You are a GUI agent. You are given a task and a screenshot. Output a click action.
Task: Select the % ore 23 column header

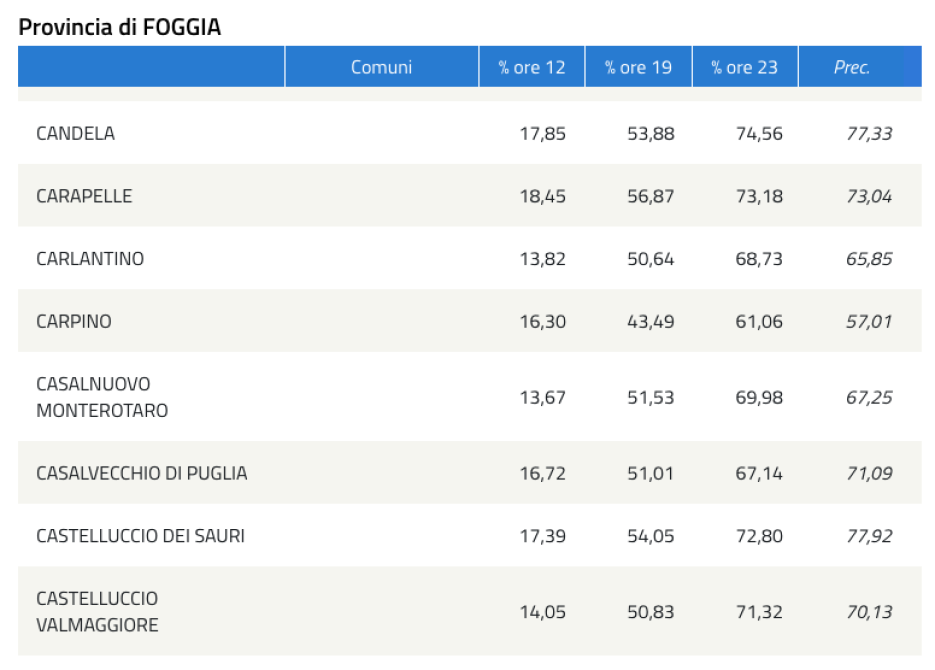point(745,67)
